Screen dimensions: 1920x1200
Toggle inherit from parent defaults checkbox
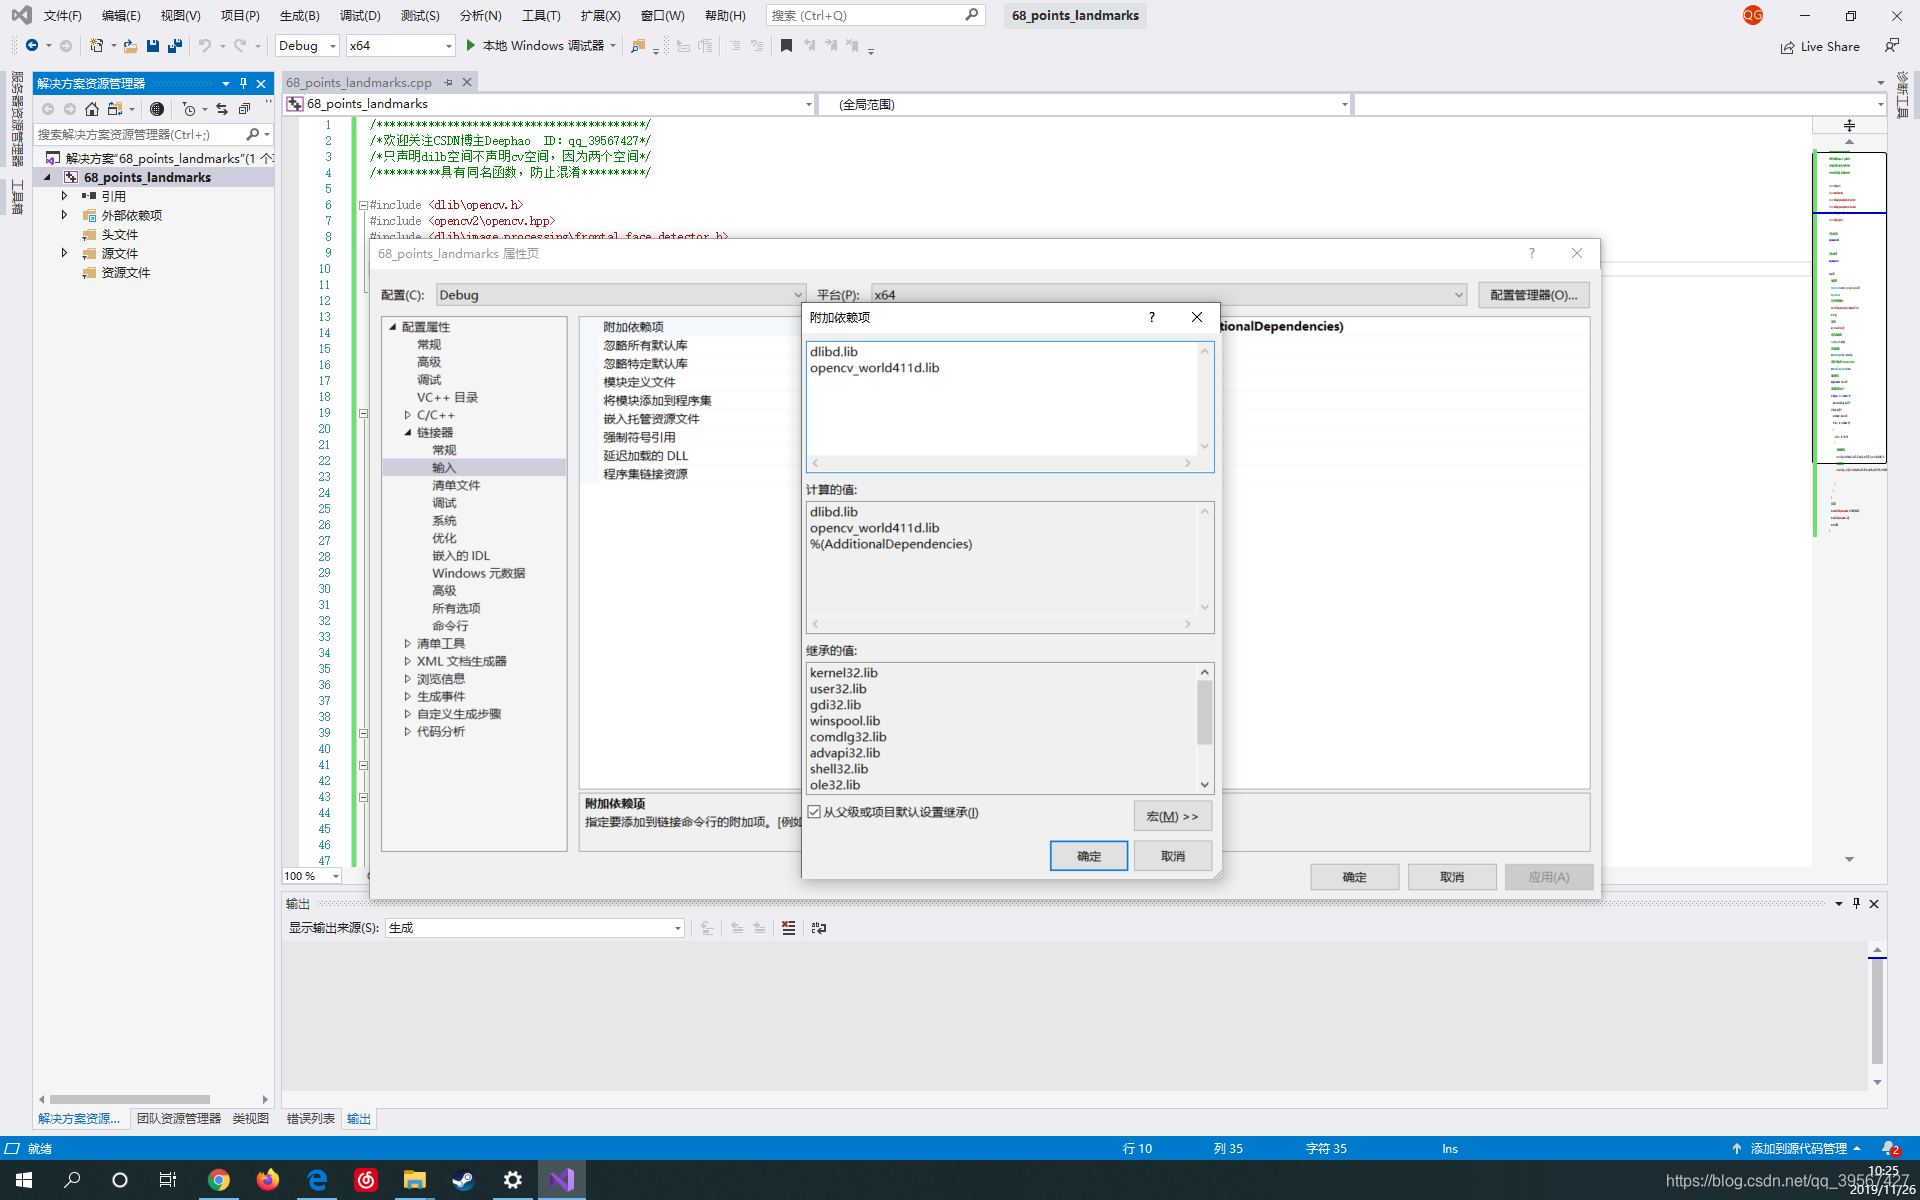[815, 812]
